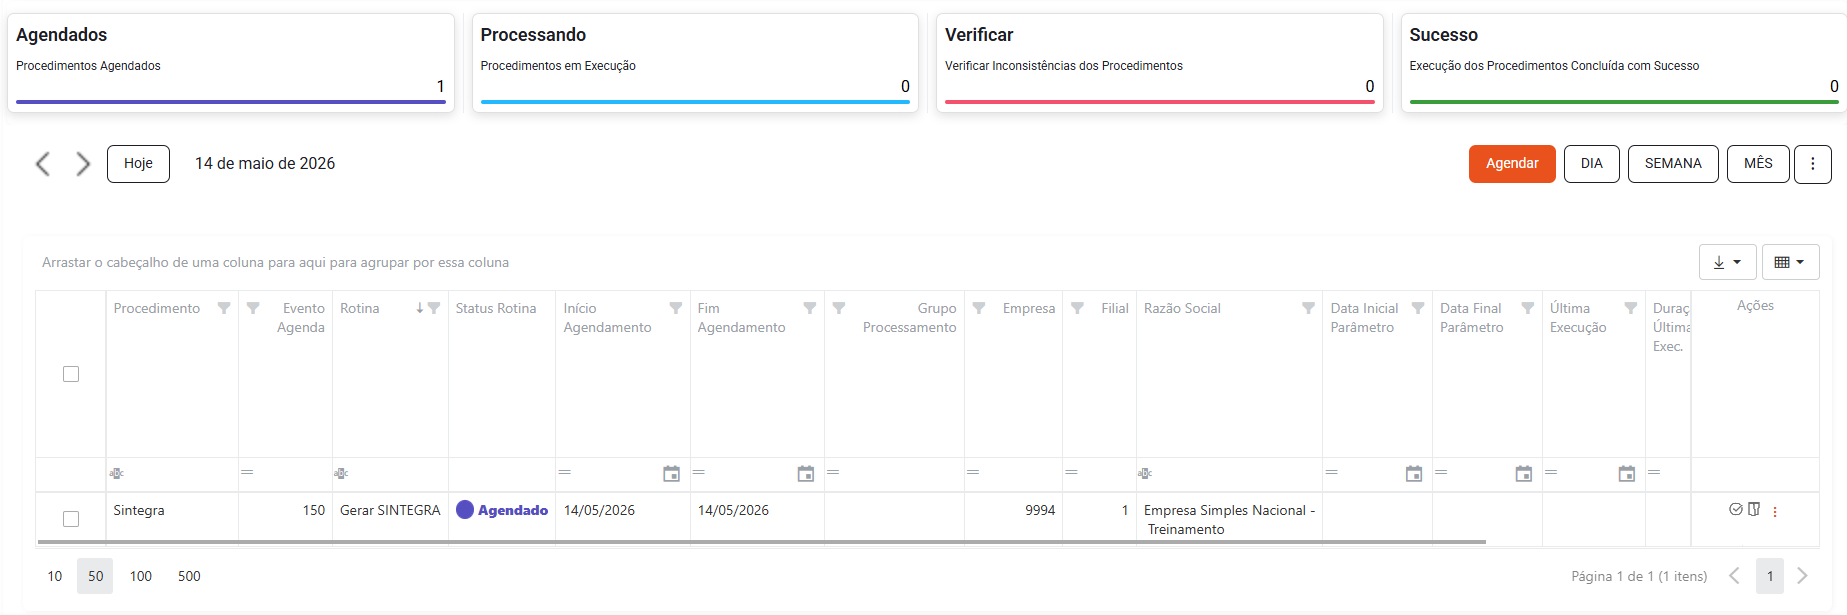Go to next day with right arrow
The width and height of the screenshot is (1847, 615).
point(83,164)
